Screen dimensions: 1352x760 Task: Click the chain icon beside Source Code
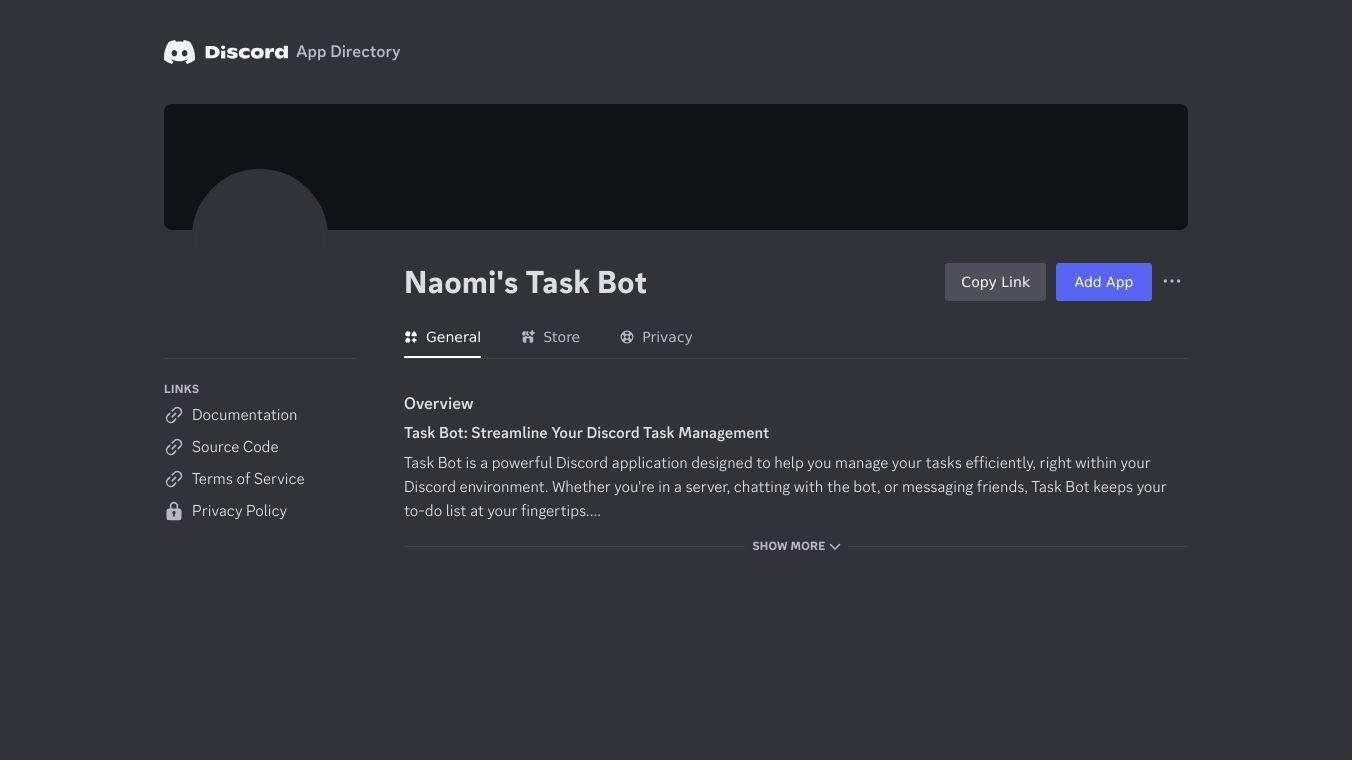pos(174,447)
